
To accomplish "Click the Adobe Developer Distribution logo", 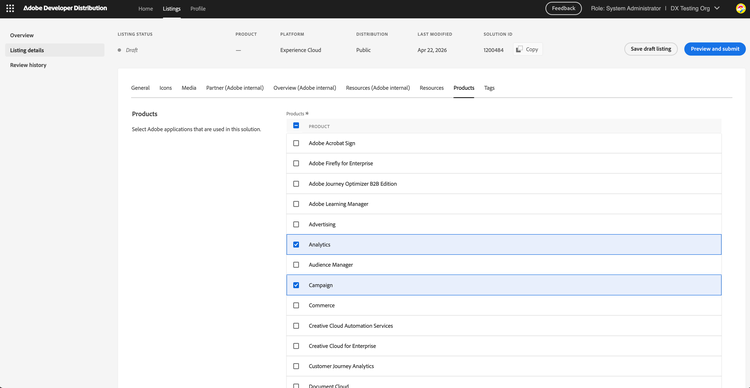I will pos(65,8).
